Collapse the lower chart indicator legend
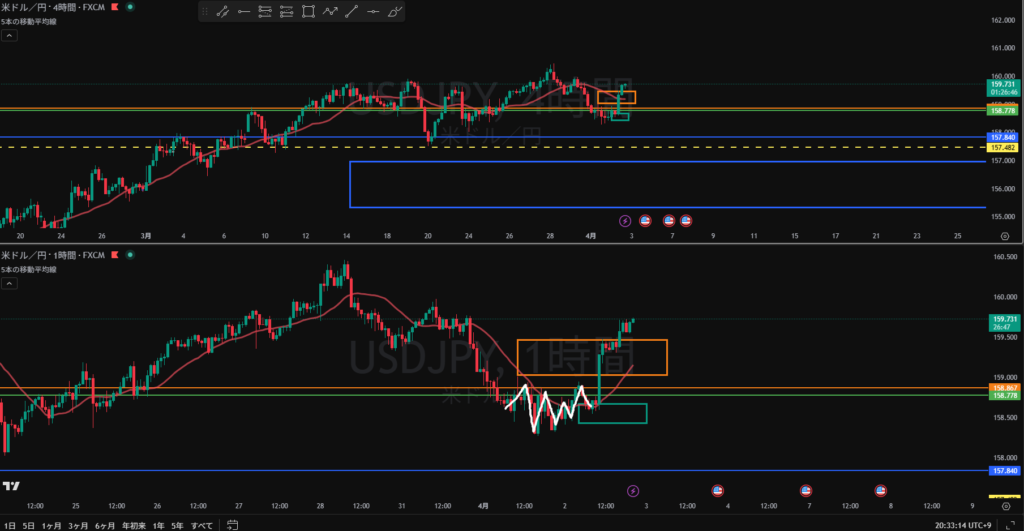Viewport: 1024px width, 531px height. click(x=9, y=284)
